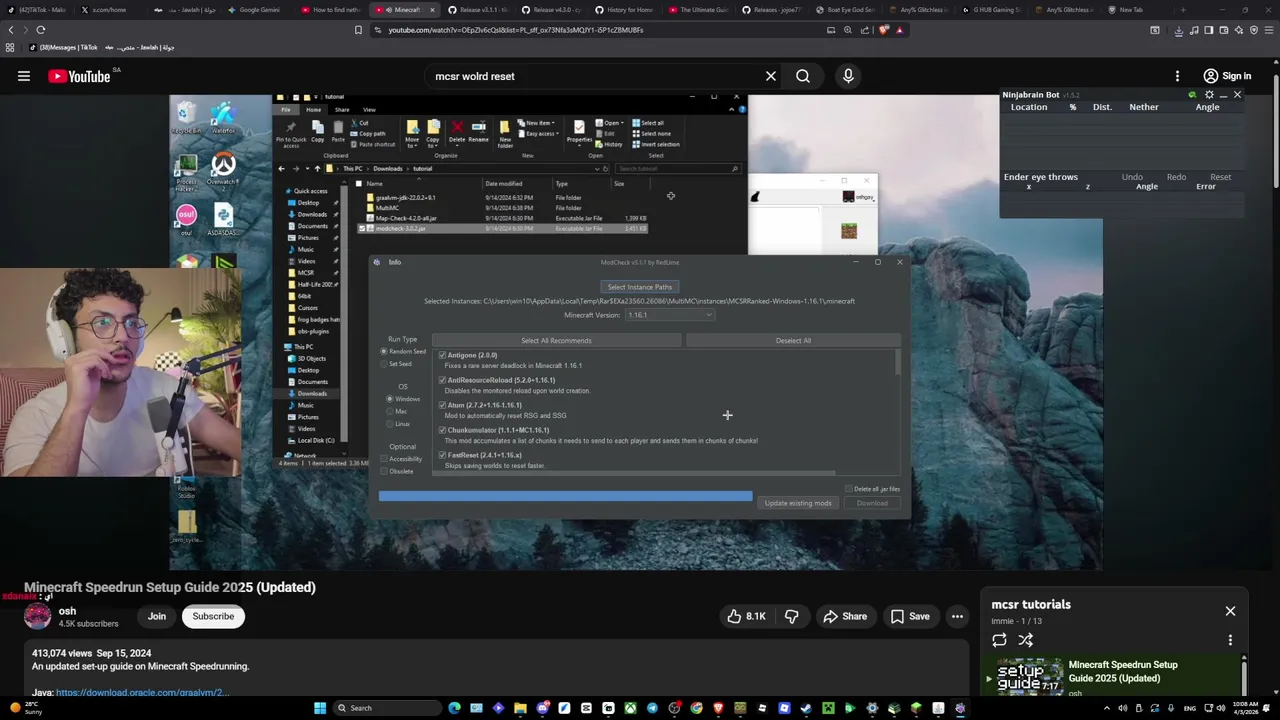Viewport: 1280px width, 720px height.
Task: Open more actions menu beside Save
Action: 957,616
